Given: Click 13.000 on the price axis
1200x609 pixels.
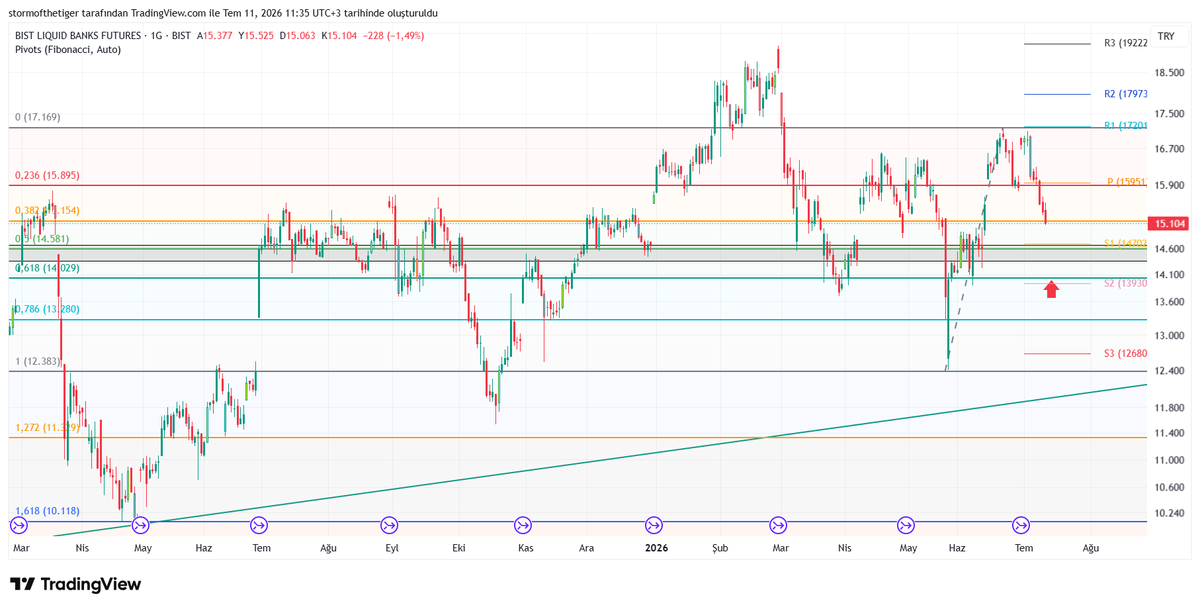Looking at the screenshot, I should 1168,335.
